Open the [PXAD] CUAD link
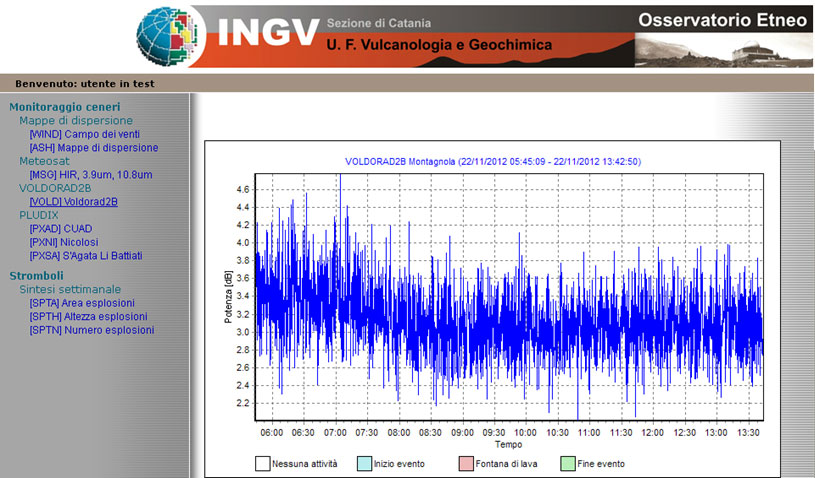815x478 pixels. tap(61, 229)
